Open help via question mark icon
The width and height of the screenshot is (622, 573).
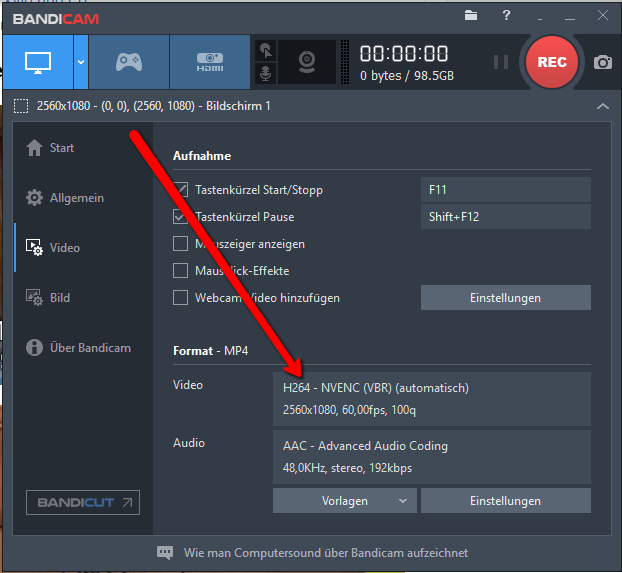pyautogui.click(x=506, y=15)
